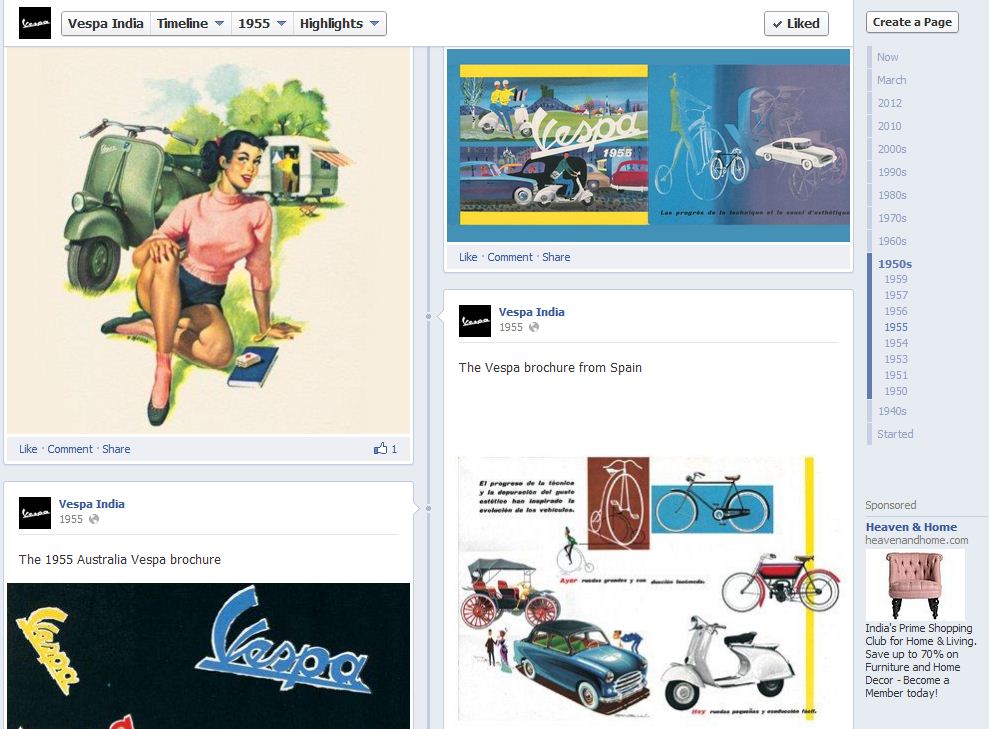The height and width of the screenshot is (729, 989).
Task: Expand the 1955 year dropdown
Action: [262, 24]
